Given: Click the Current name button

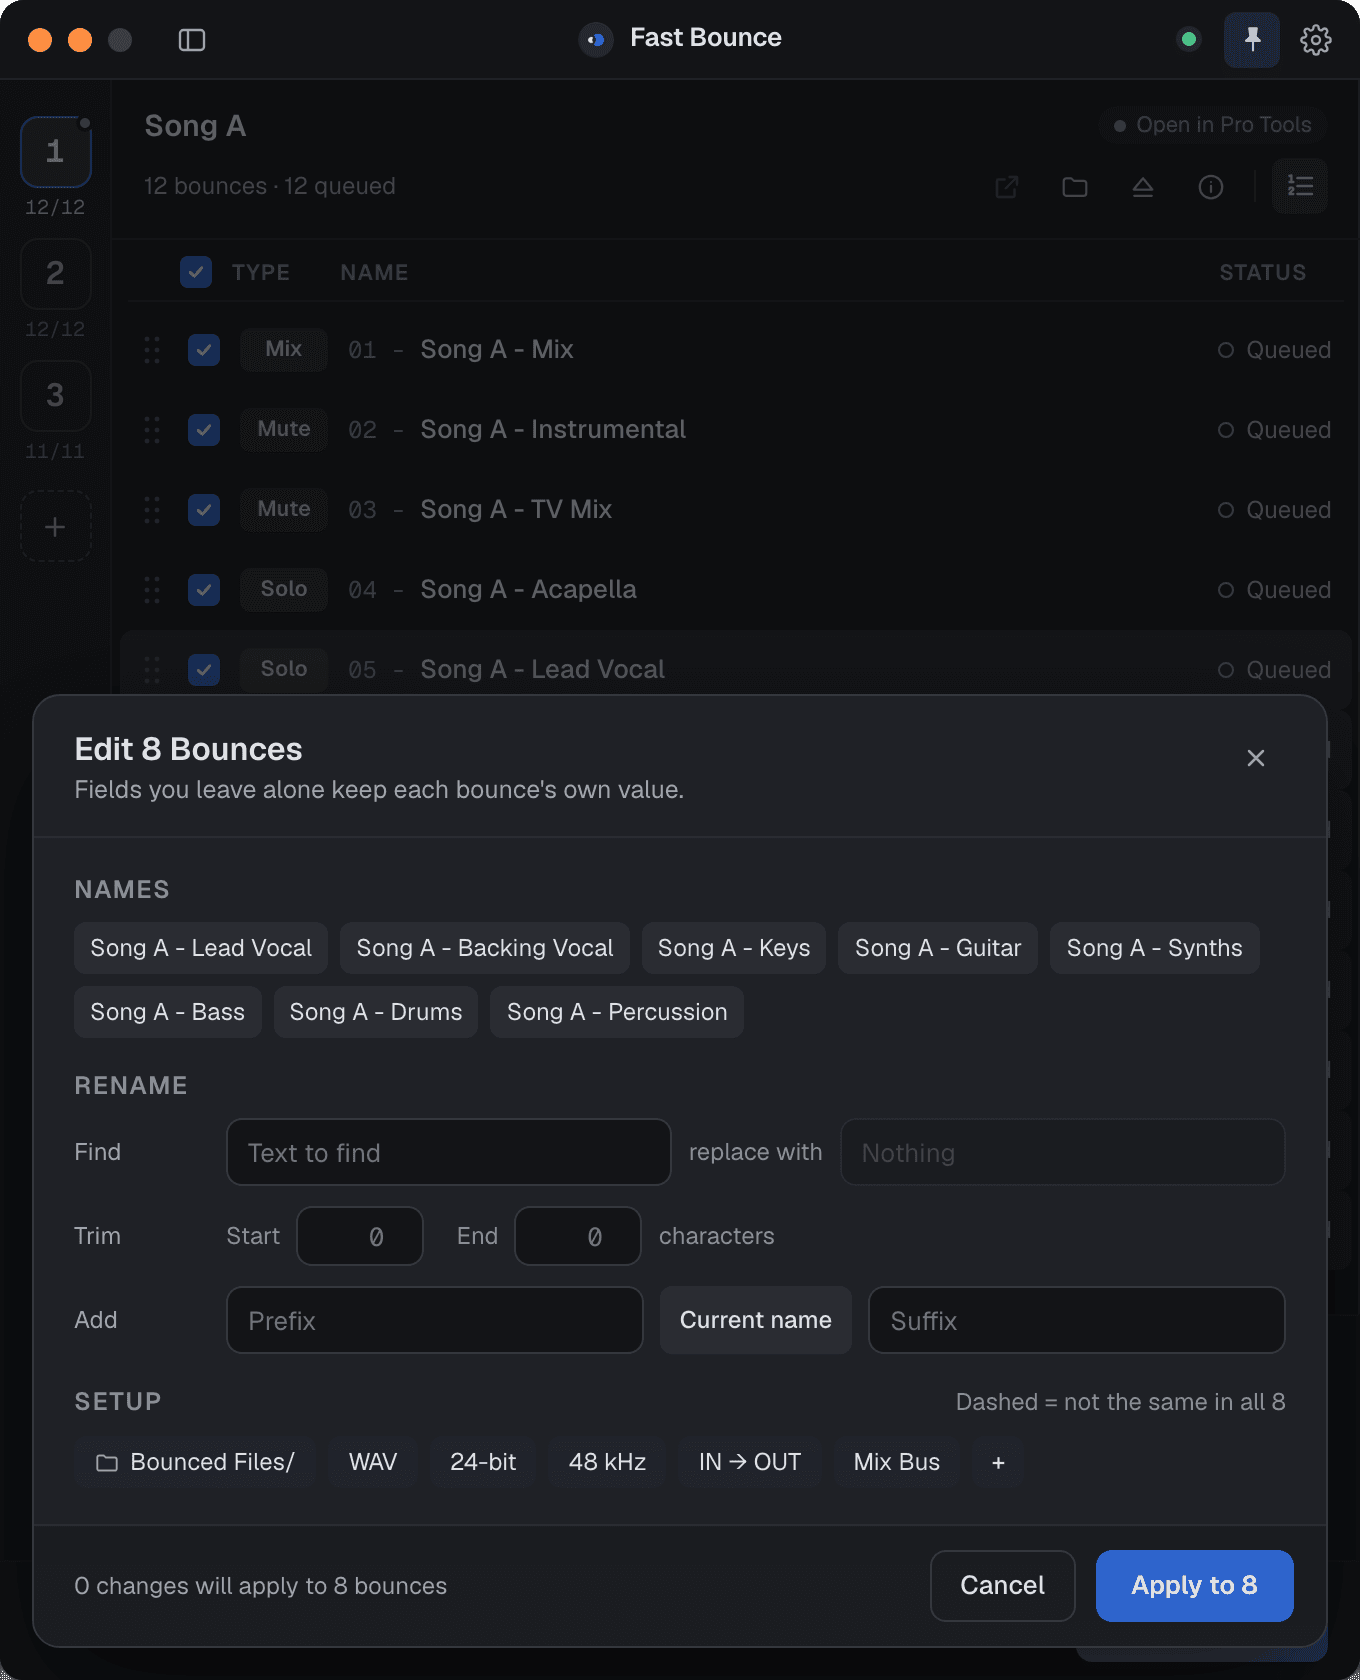Looking at the screenshot, I should click(x=756, y=1320).
